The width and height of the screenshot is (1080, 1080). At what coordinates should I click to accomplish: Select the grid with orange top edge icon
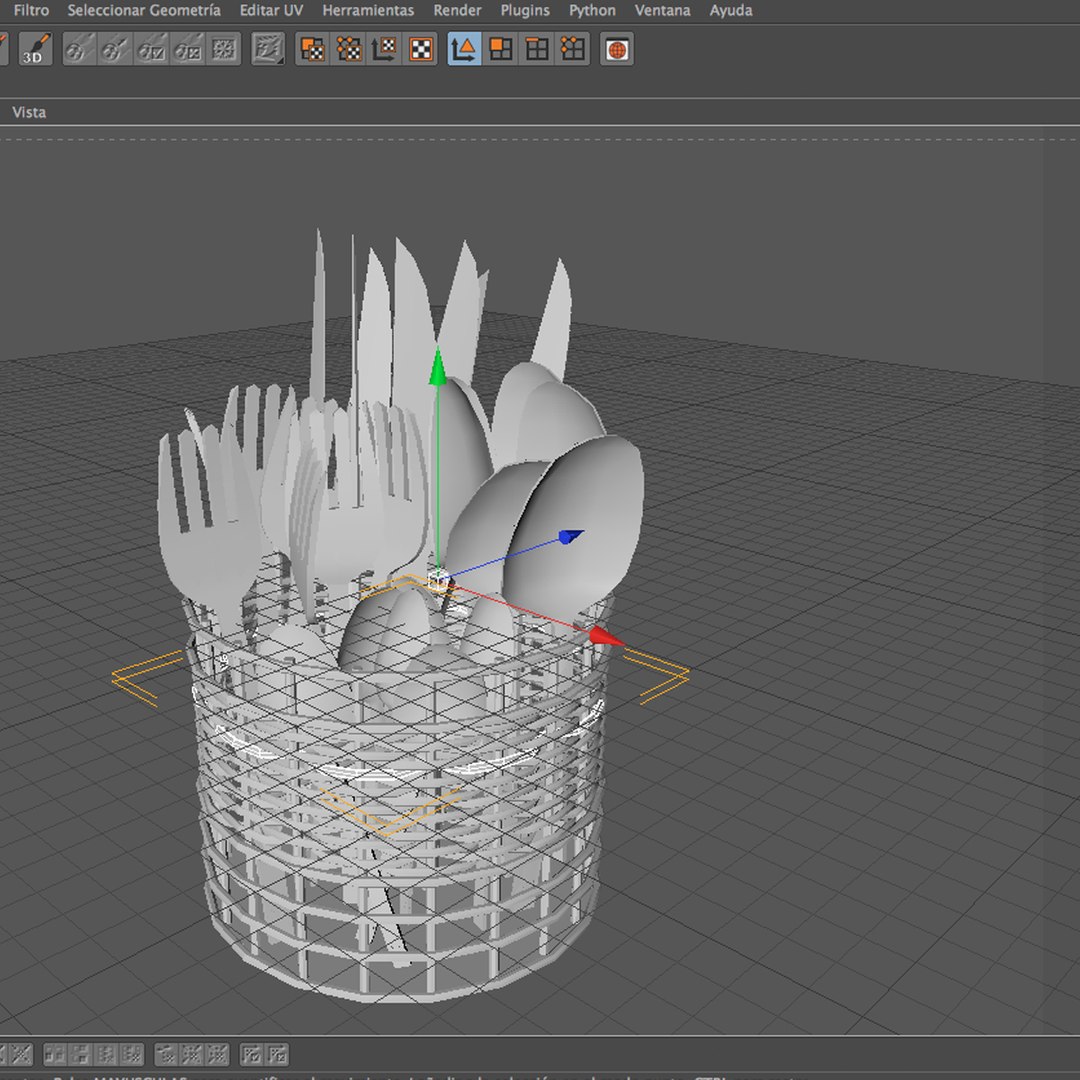tap(537, 49)
